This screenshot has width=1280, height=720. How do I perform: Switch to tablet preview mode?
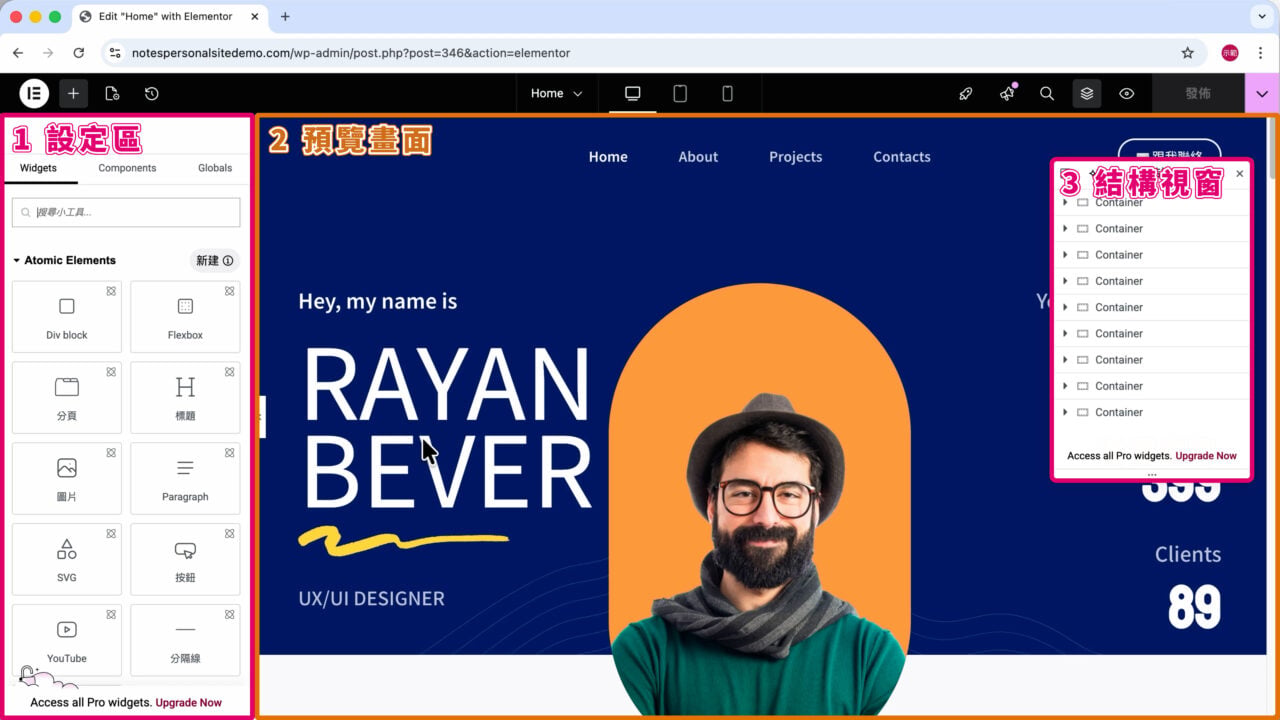pos(680,93)
